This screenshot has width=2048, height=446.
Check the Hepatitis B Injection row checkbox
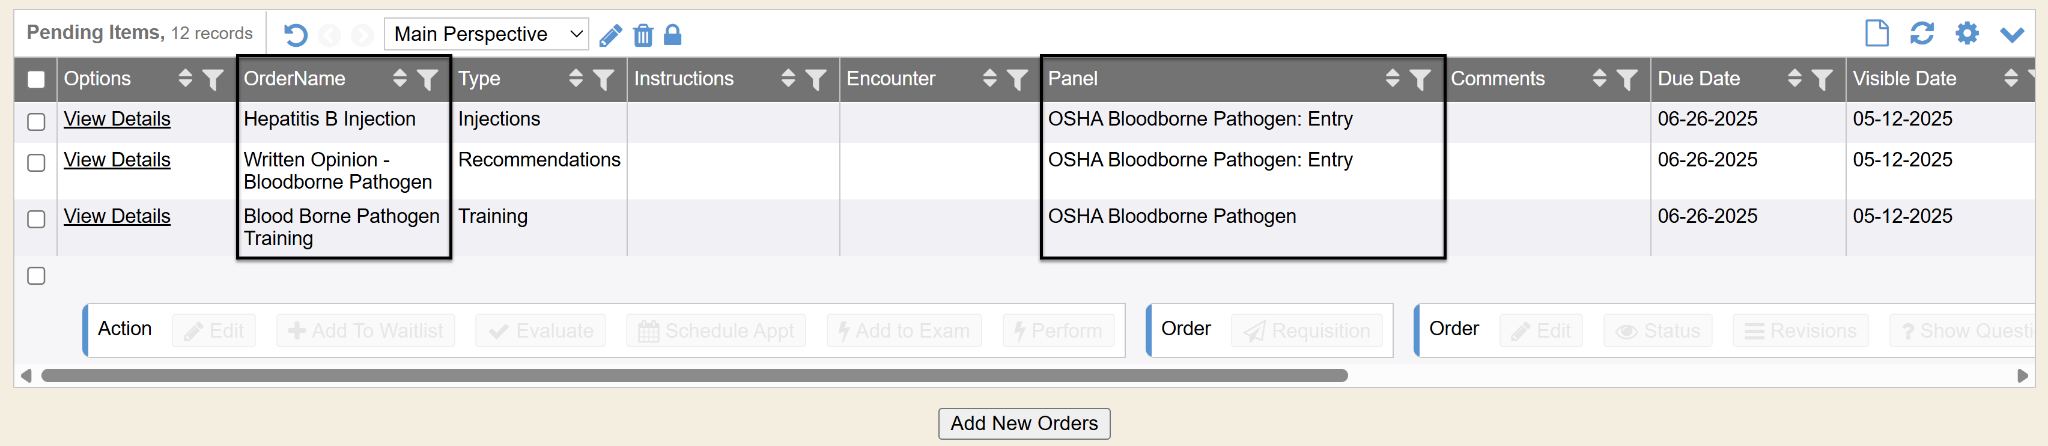[x=36, y=122]
